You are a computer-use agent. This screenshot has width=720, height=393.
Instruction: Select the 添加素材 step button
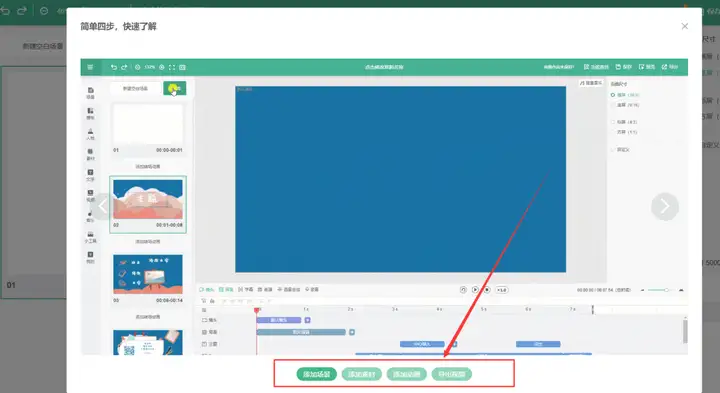pyautogui.click(x=362, y=374)
